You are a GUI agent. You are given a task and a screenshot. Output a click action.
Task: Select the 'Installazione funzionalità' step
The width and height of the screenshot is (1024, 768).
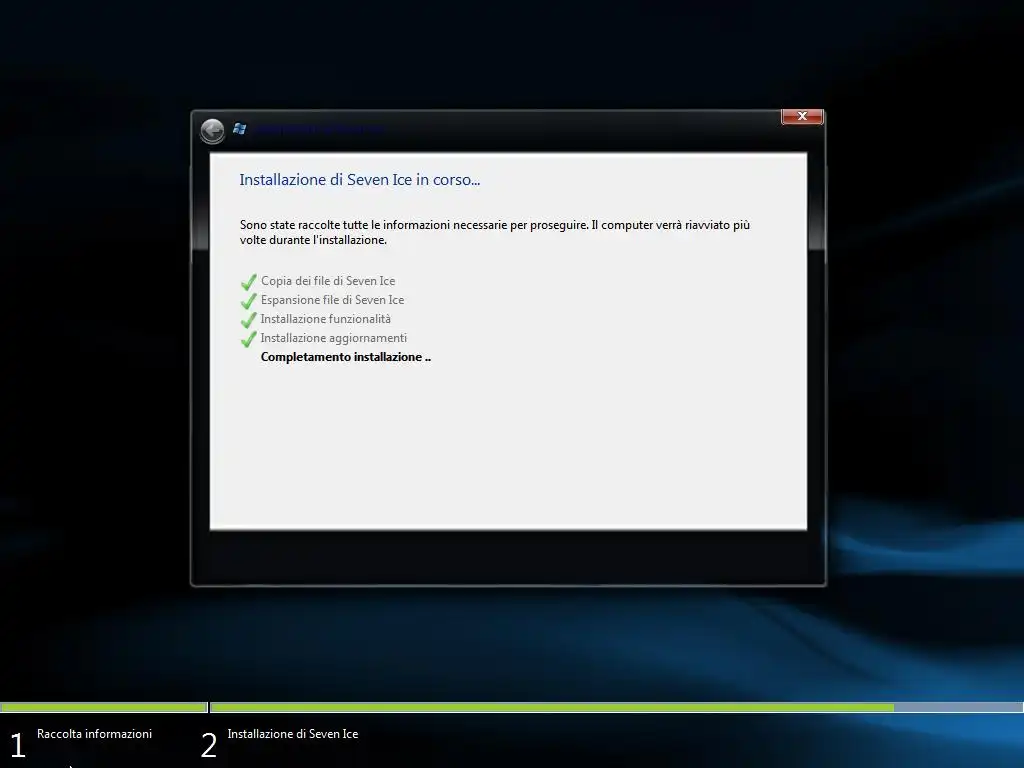[x=325, y=319]
